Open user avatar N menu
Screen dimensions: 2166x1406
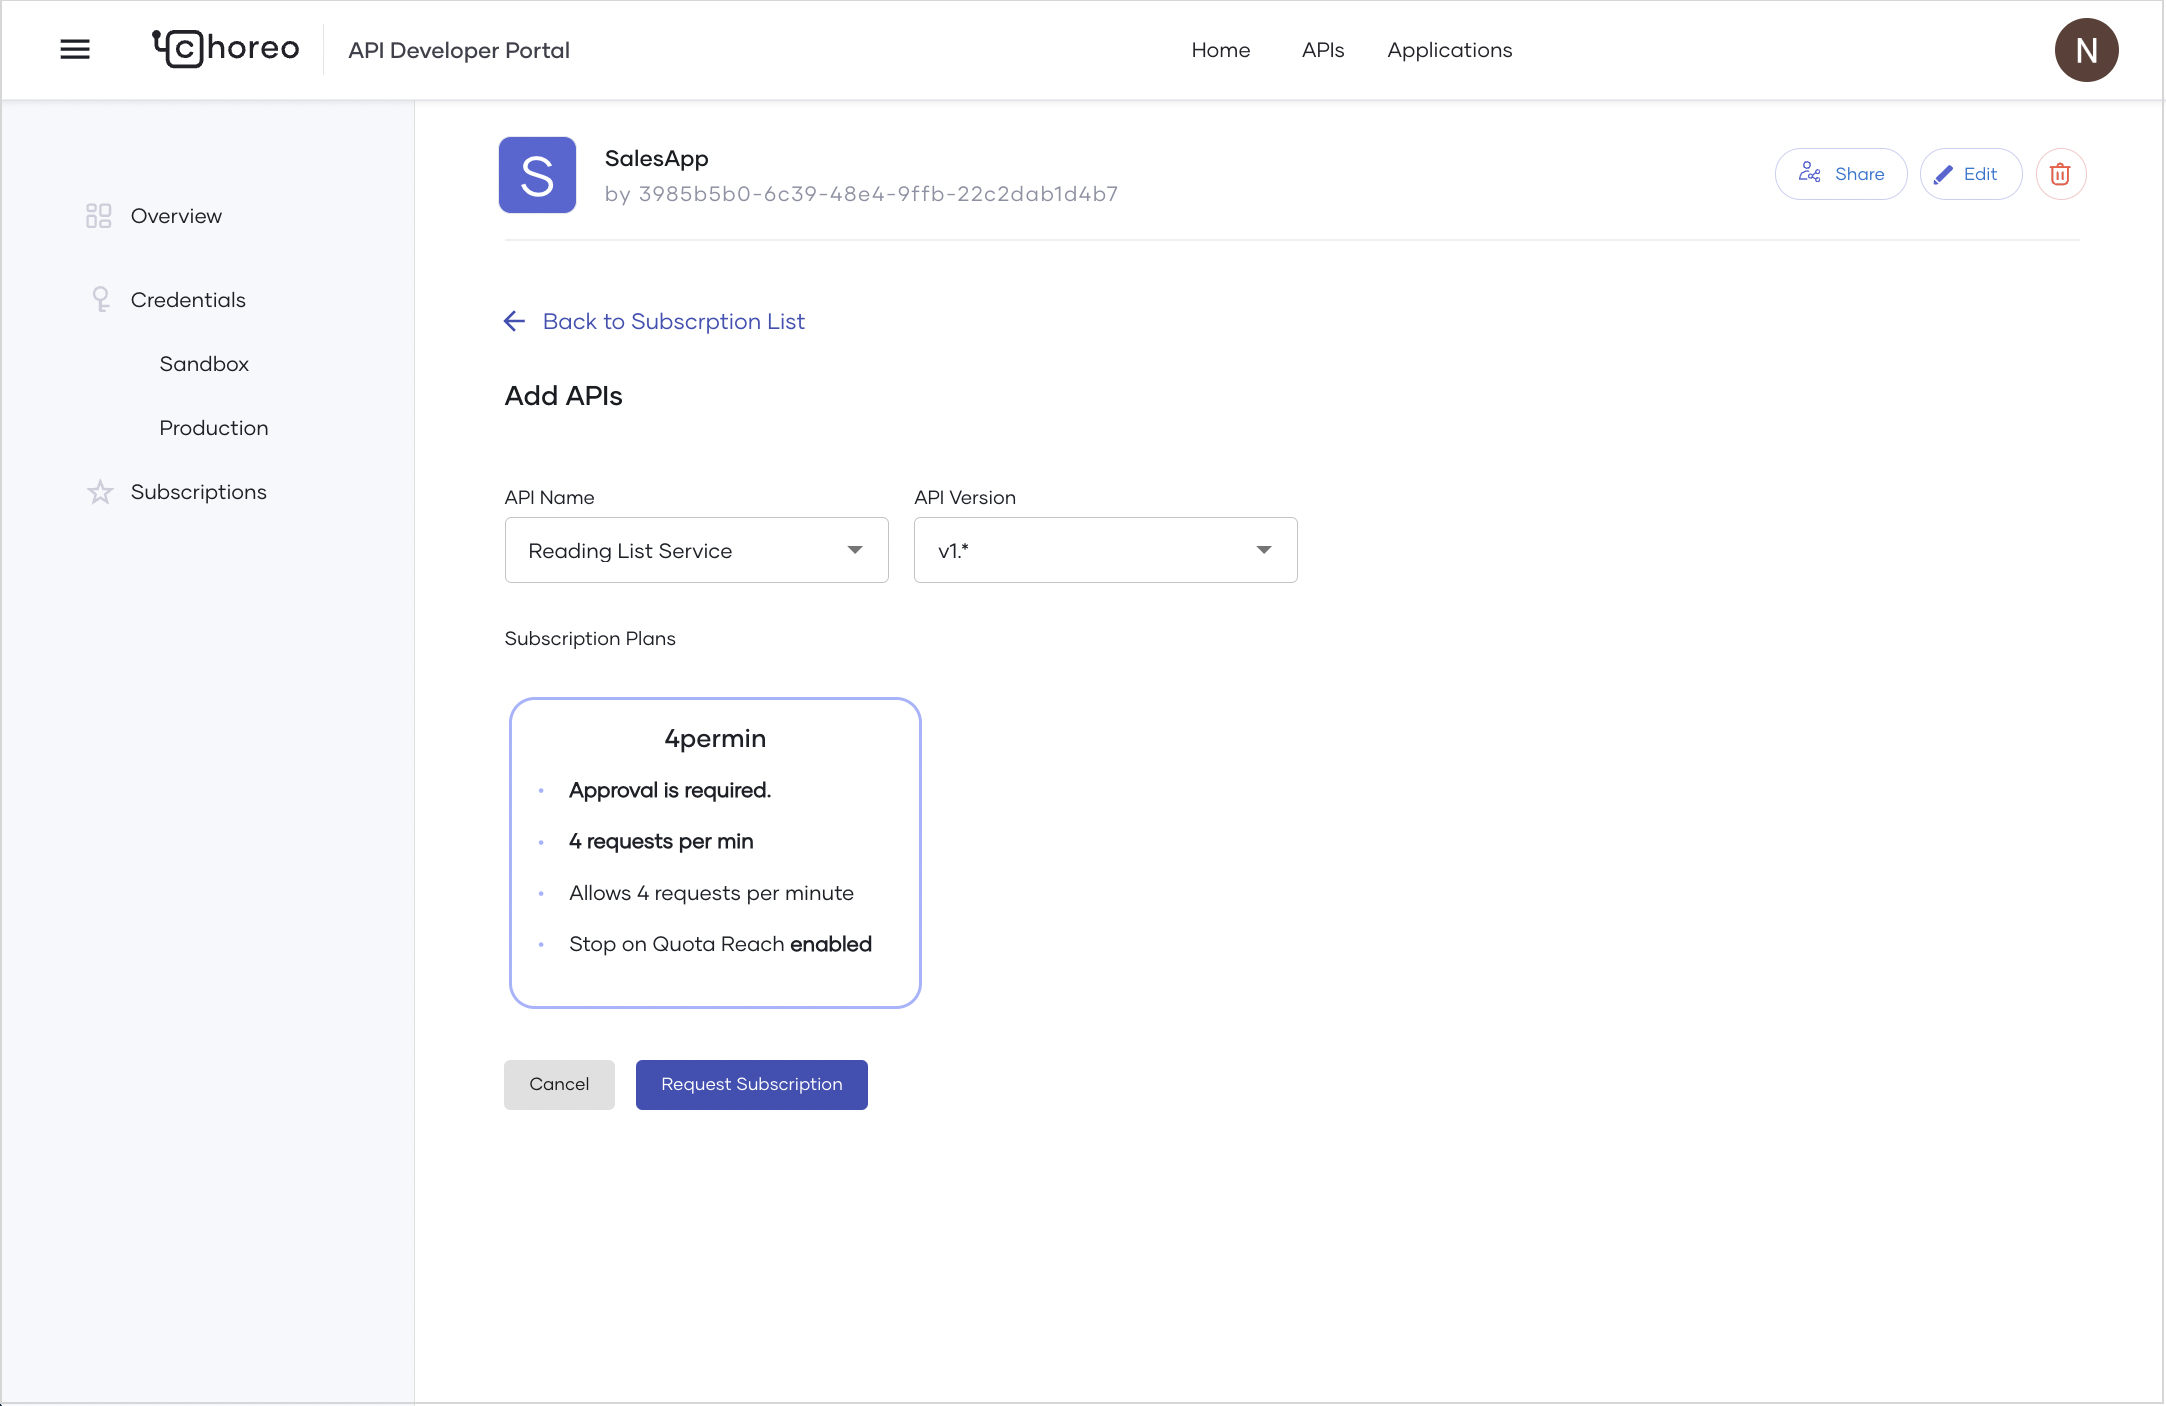click(x=2086, y=50)
